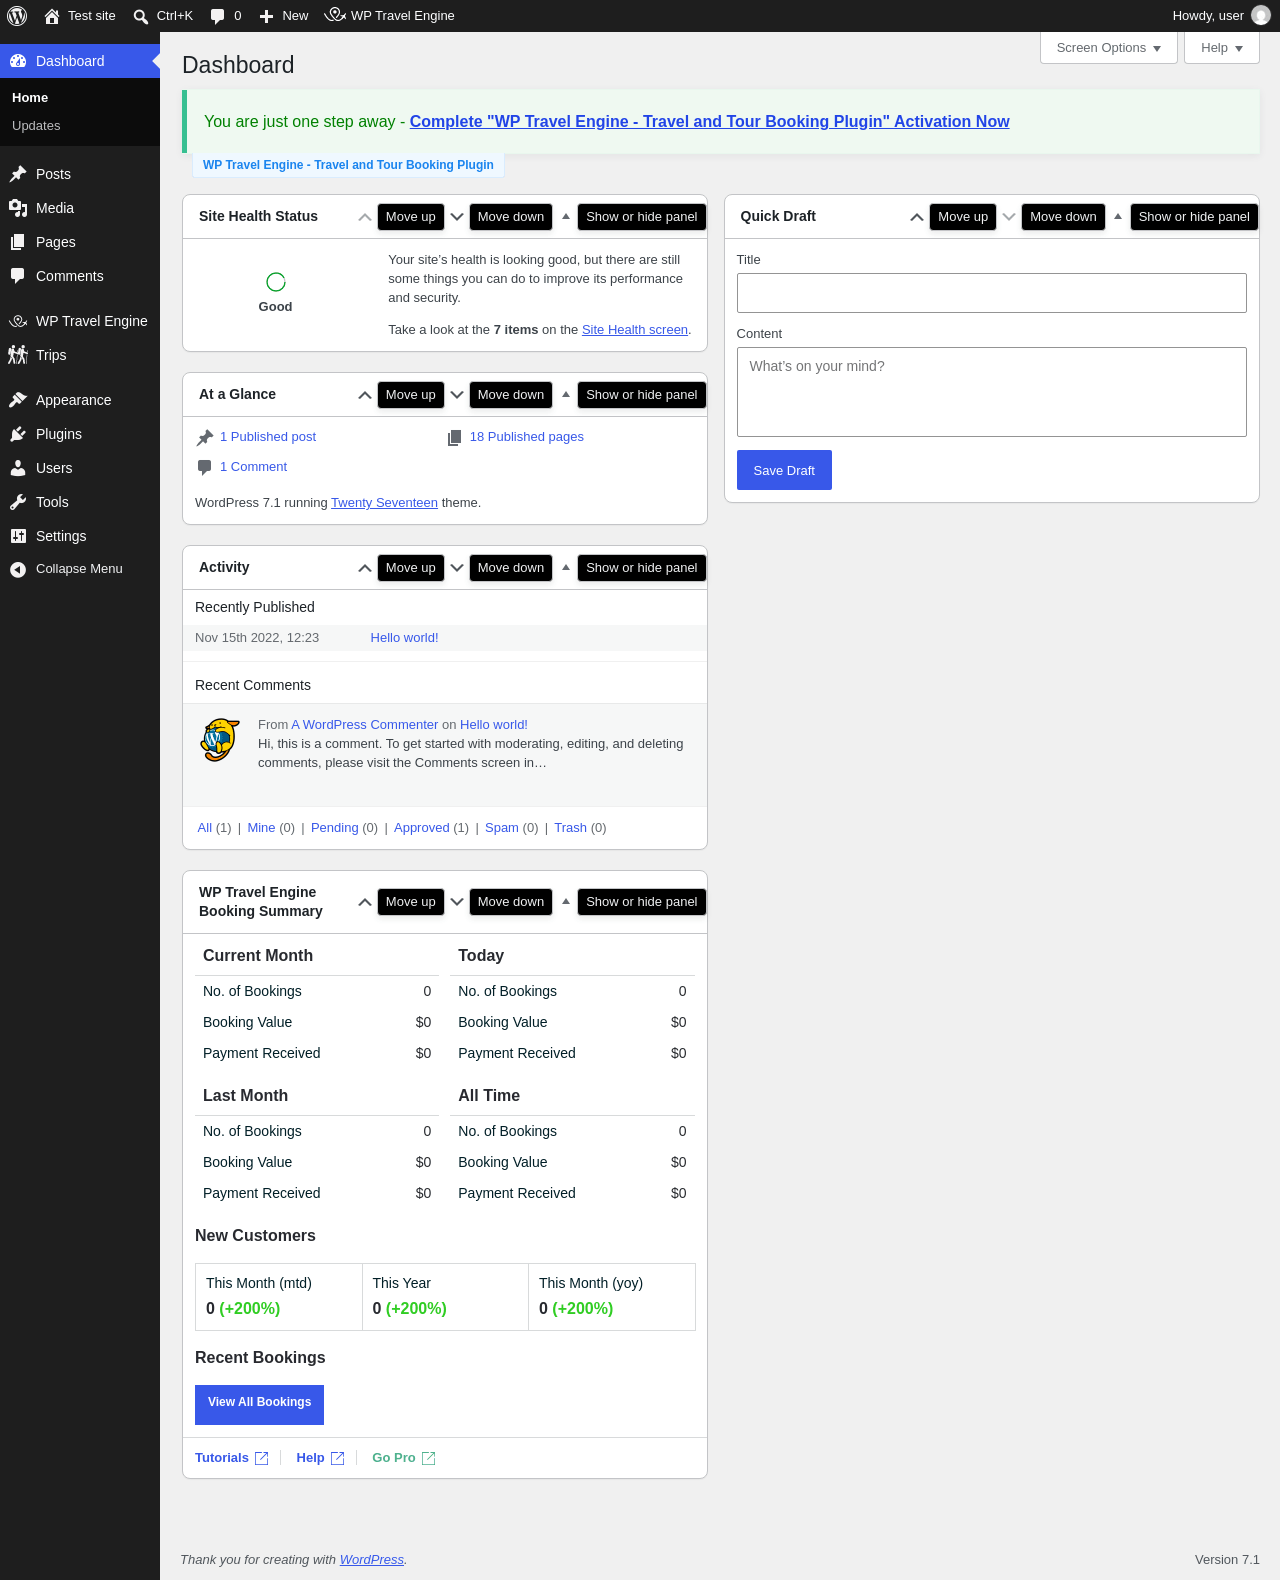Click the Save Draft button
This screenshot has height=1580, width=1280.
[x=784, y=470]
